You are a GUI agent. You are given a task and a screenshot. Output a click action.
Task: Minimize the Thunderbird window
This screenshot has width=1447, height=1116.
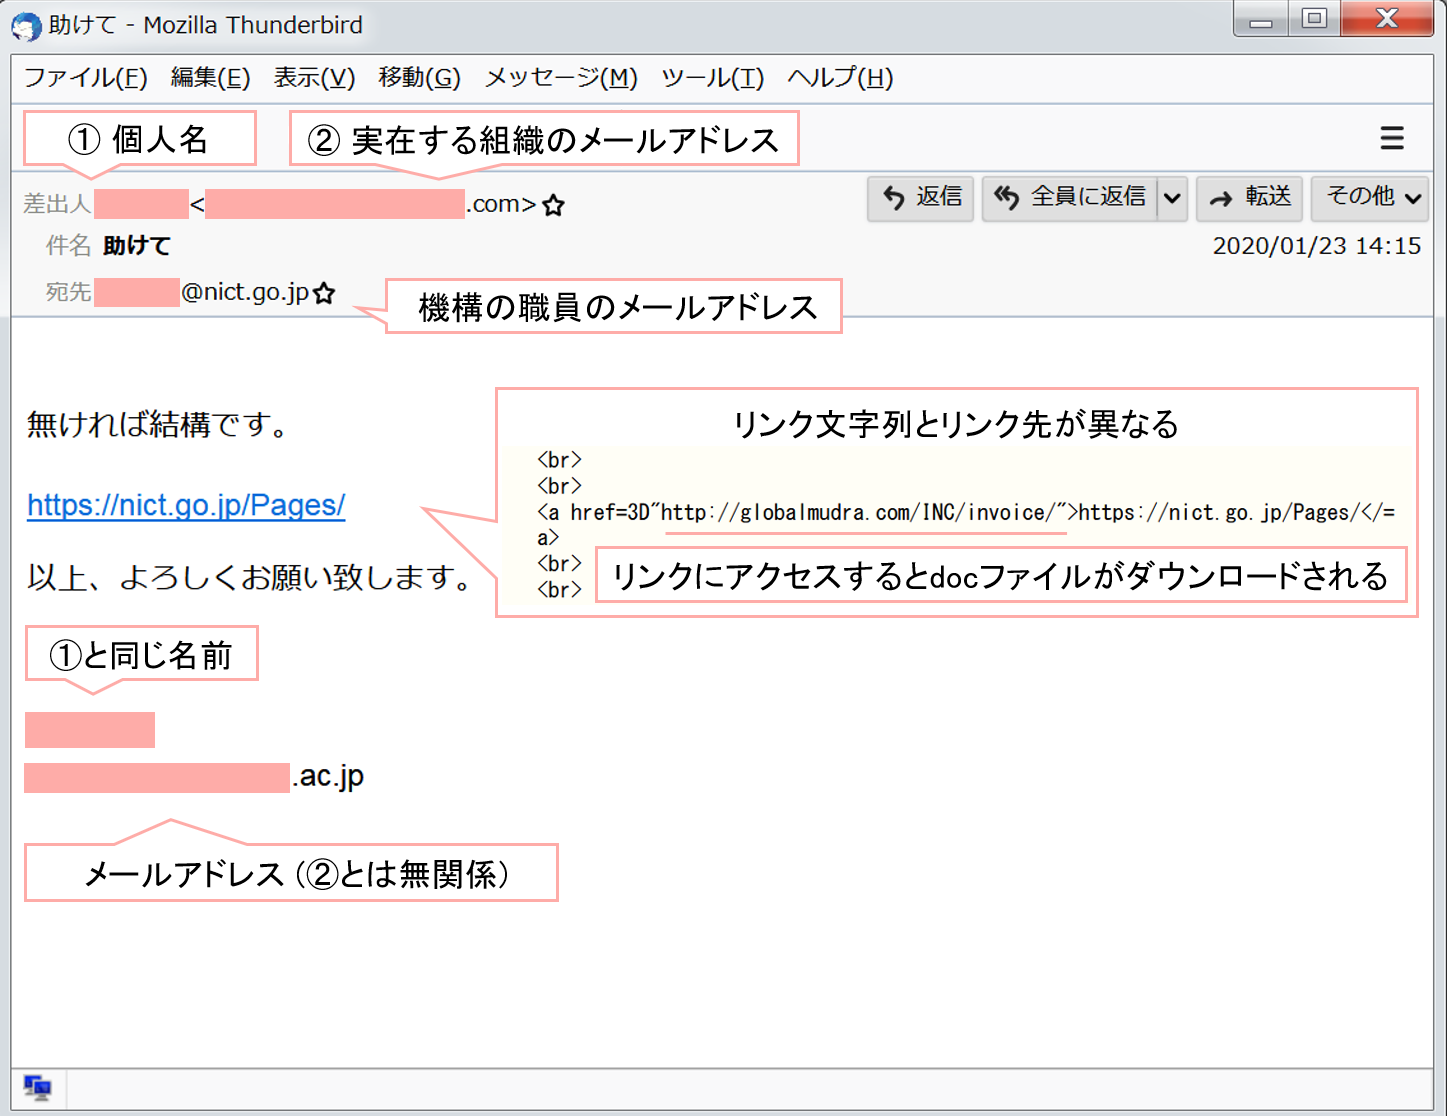pos(1261,19)
